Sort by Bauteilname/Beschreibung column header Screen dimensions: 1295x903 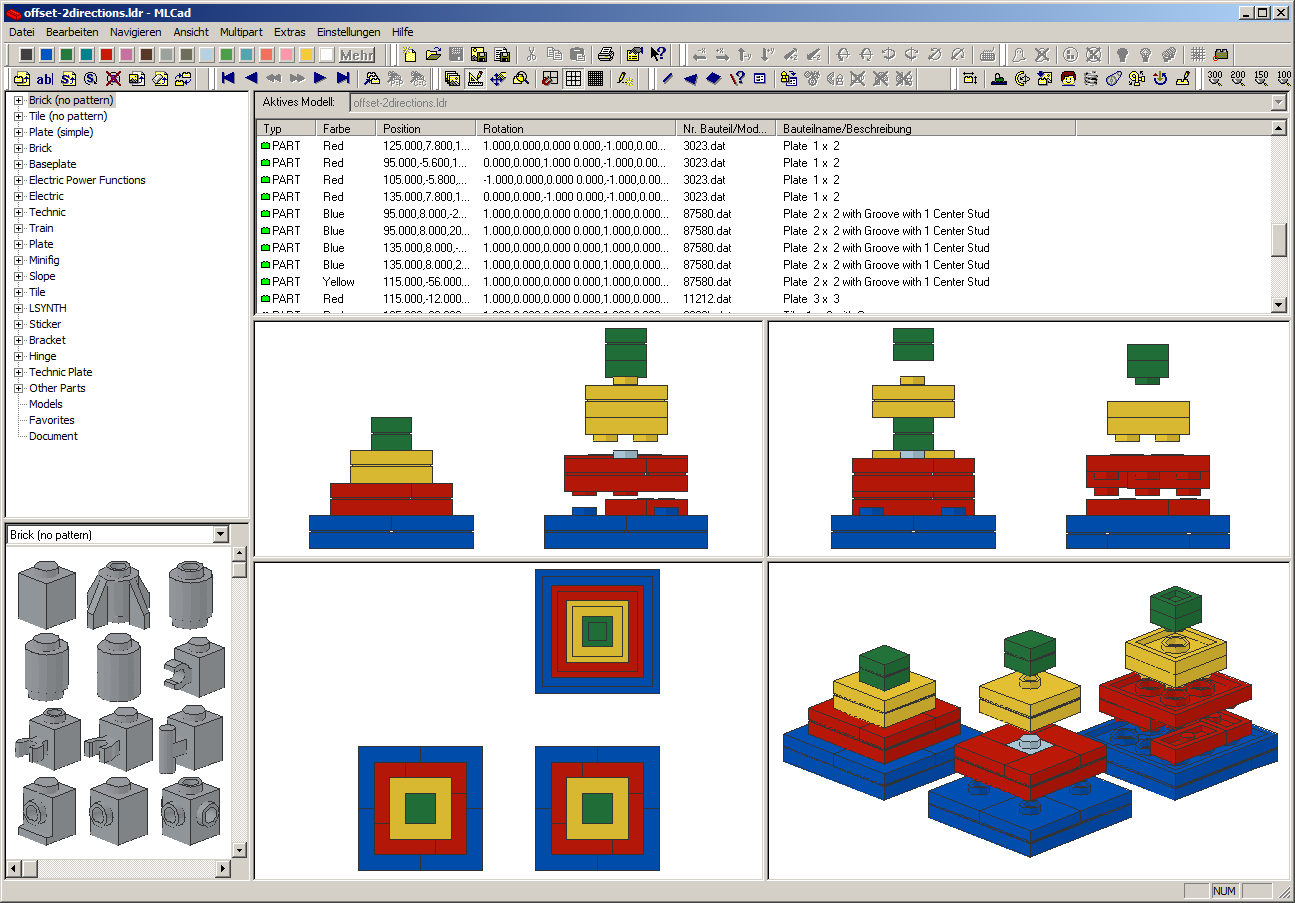tap(926, 128)
